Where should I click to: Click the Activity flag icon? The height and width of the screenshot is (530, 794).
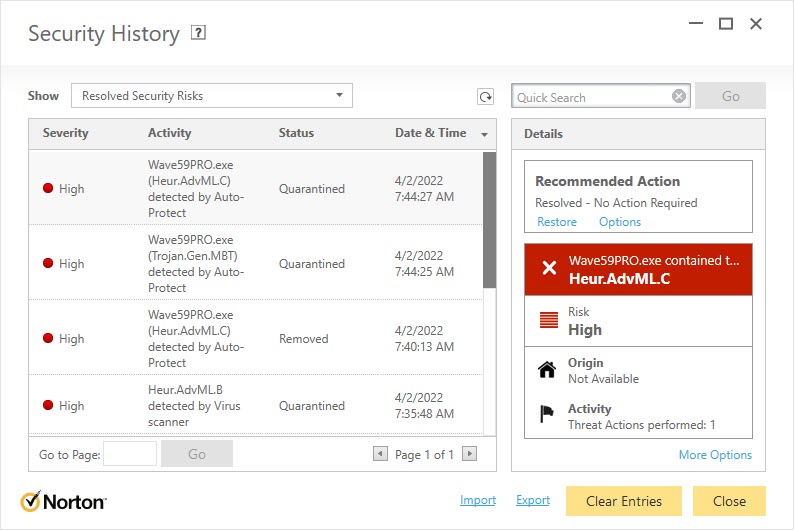(546, 414)
